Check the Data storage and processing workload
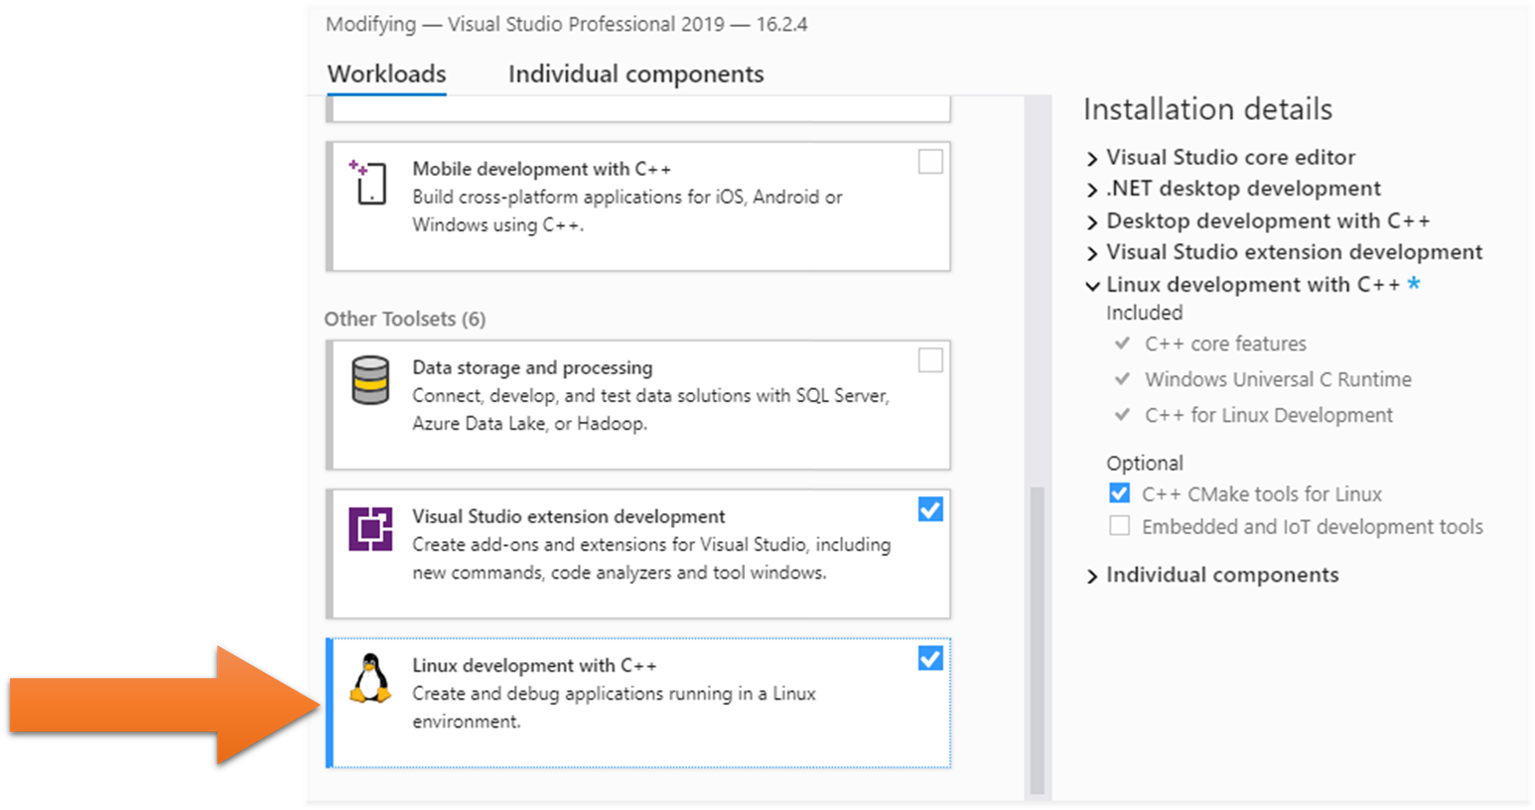 pos(930,361)
